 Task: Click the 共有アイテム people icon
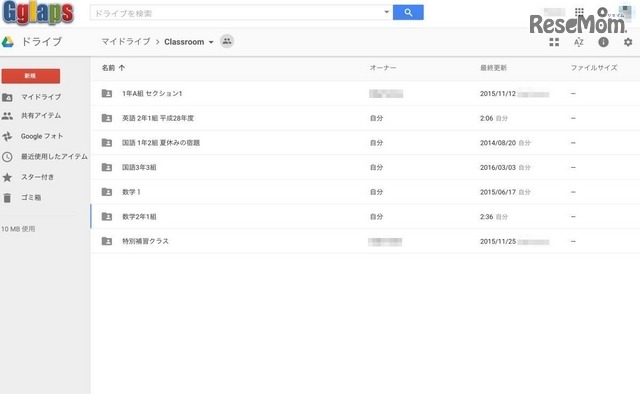pos(7,116)
